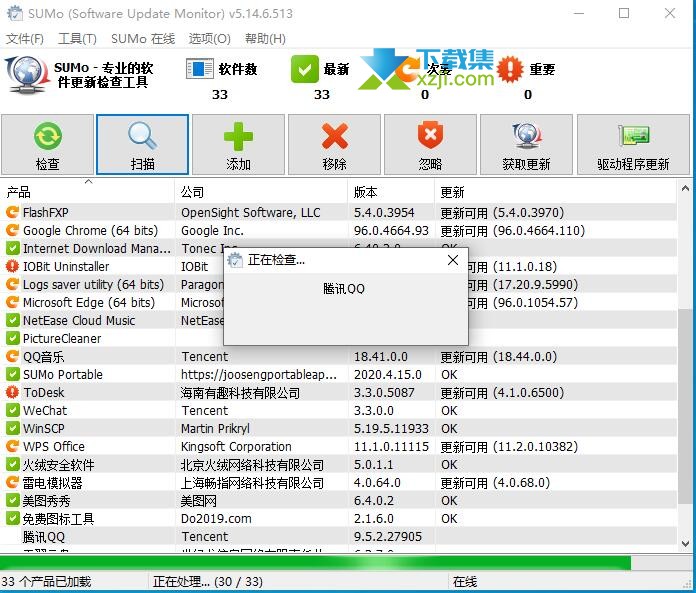This screenshot has height=593, width=696.
Task: Click the Kingsoft Corporation company cell
Action: (x=236, y=447)
